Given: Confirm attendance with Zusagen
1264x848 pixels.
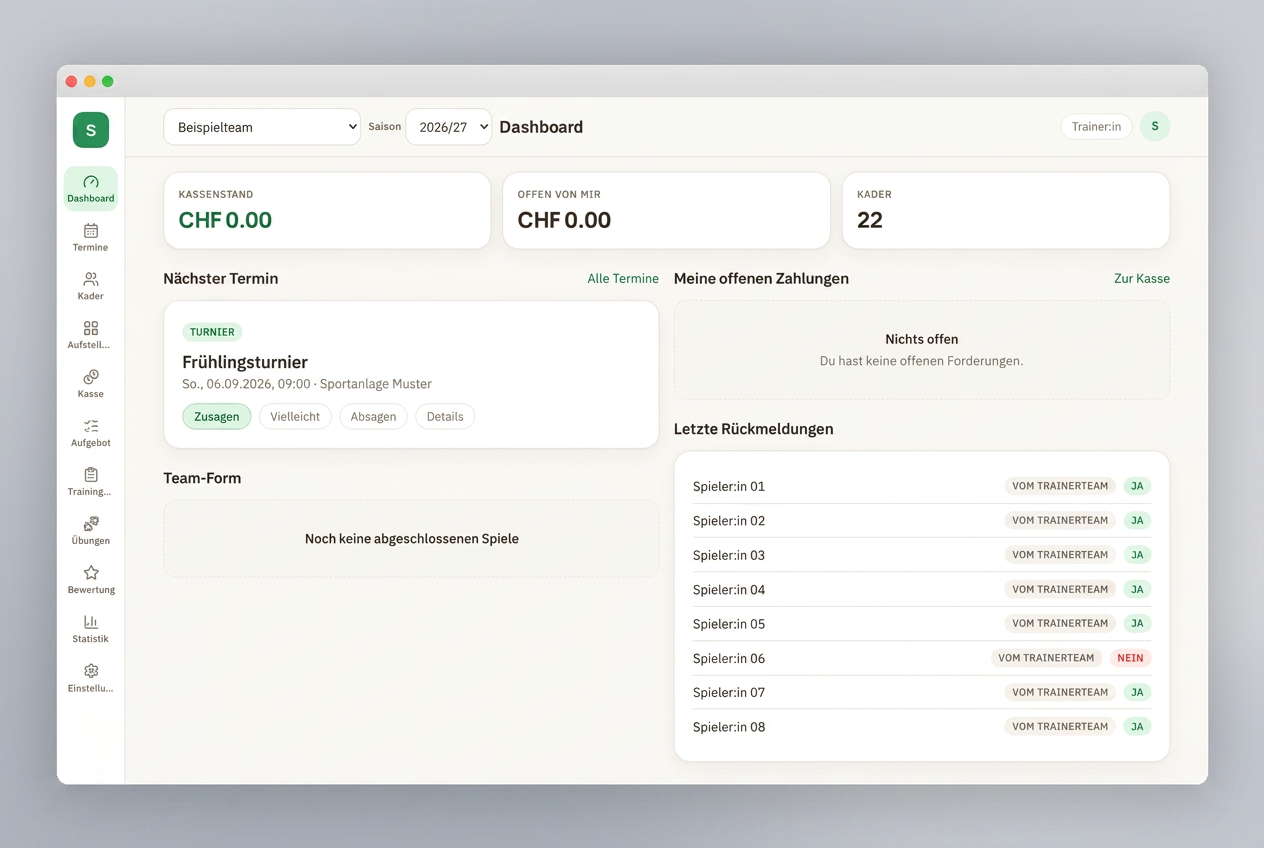Looking at the screenshot, I should click(216, 416).
